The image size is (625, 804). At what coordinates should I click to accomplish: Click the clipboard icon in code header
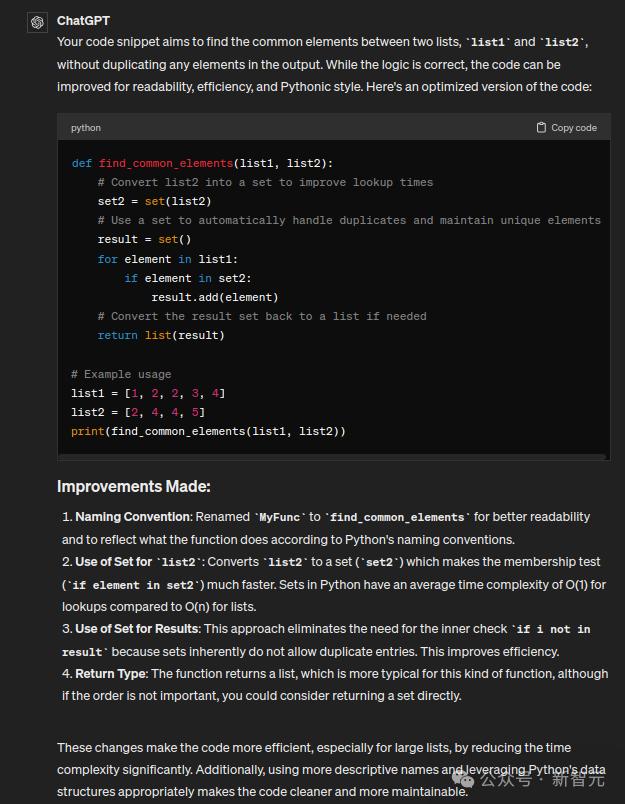[541, 128]
